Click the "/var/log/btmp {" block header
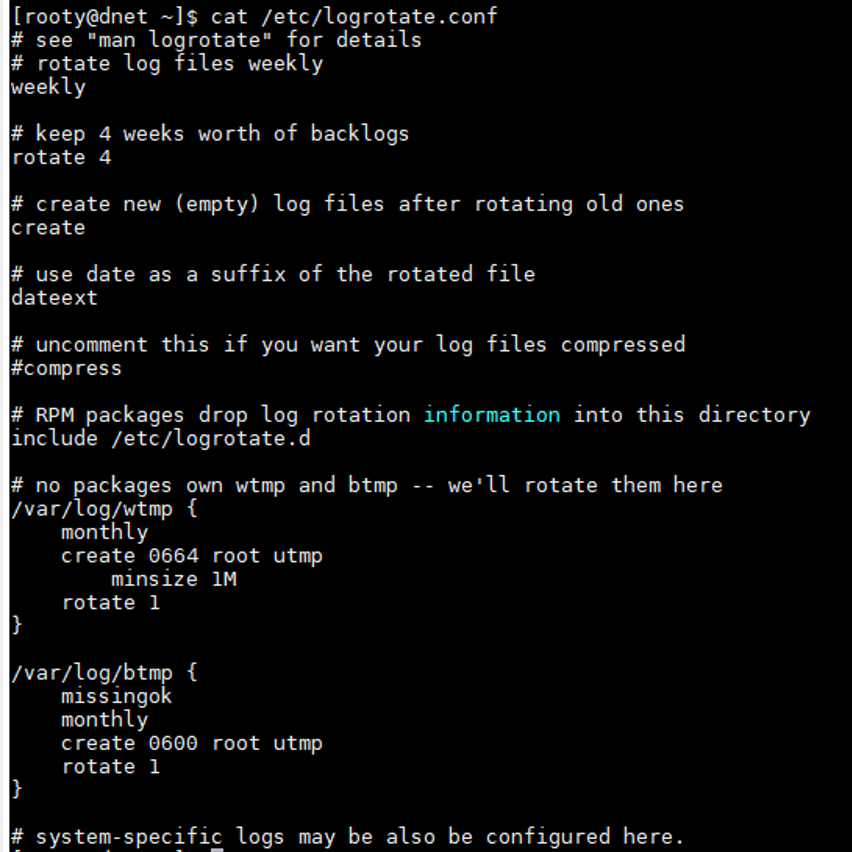Screen dimensions: 852x852 coord(104,672)
